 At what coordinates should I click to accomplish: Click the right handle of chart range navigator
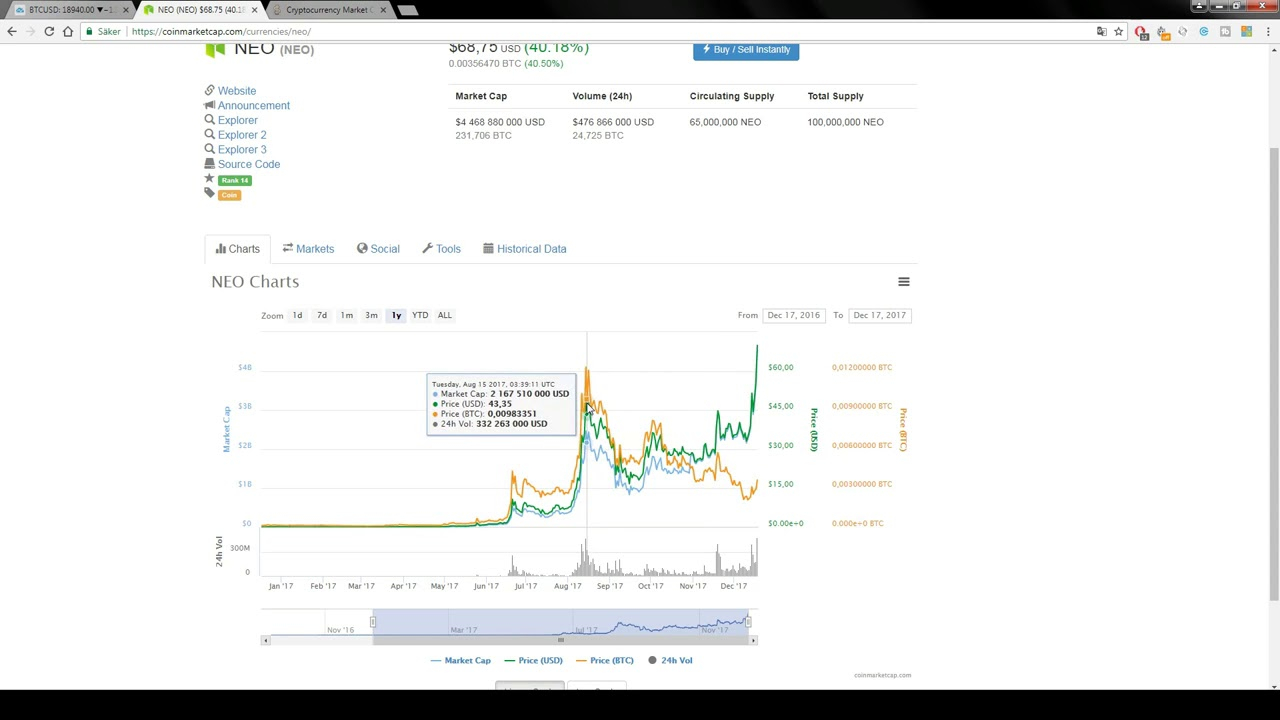[748, 622]
